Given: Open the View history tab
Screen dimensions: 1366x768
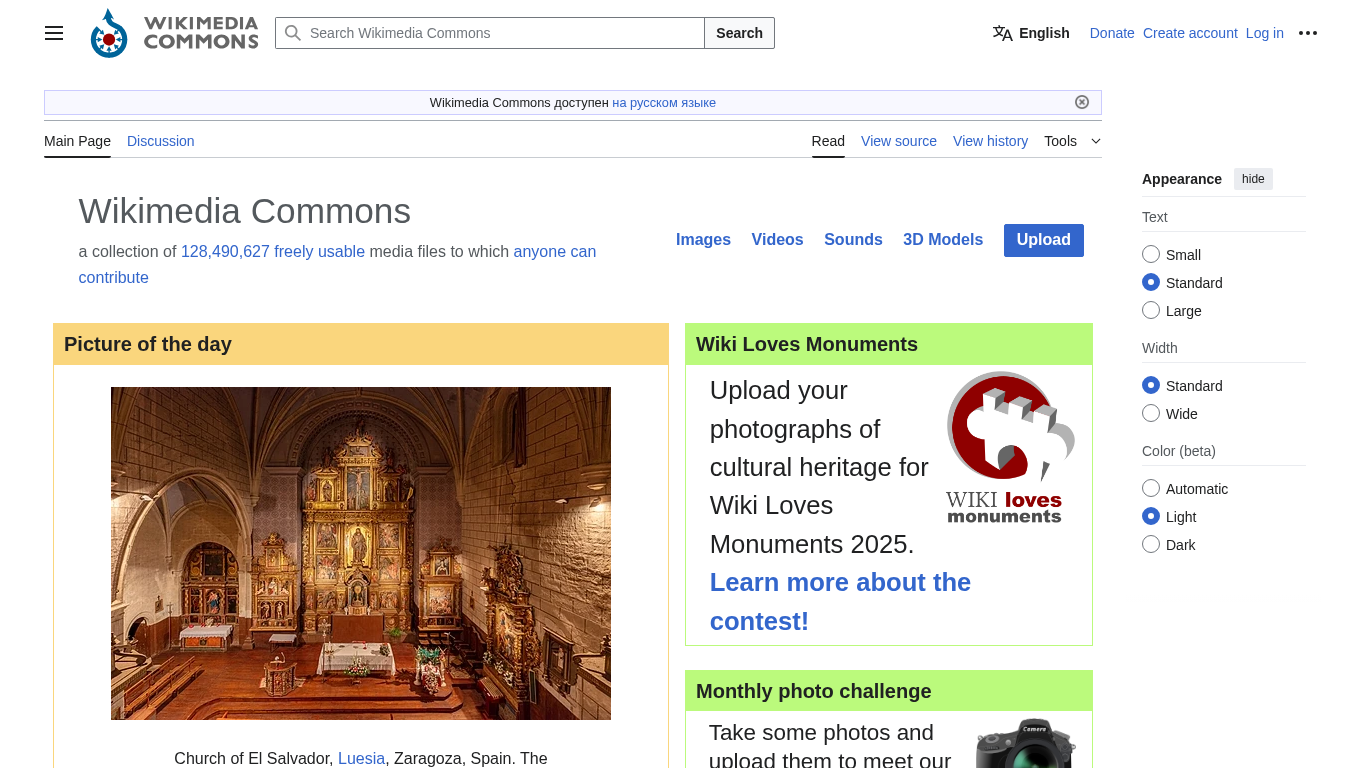Looking at the screenshot, I should point(990,141).
